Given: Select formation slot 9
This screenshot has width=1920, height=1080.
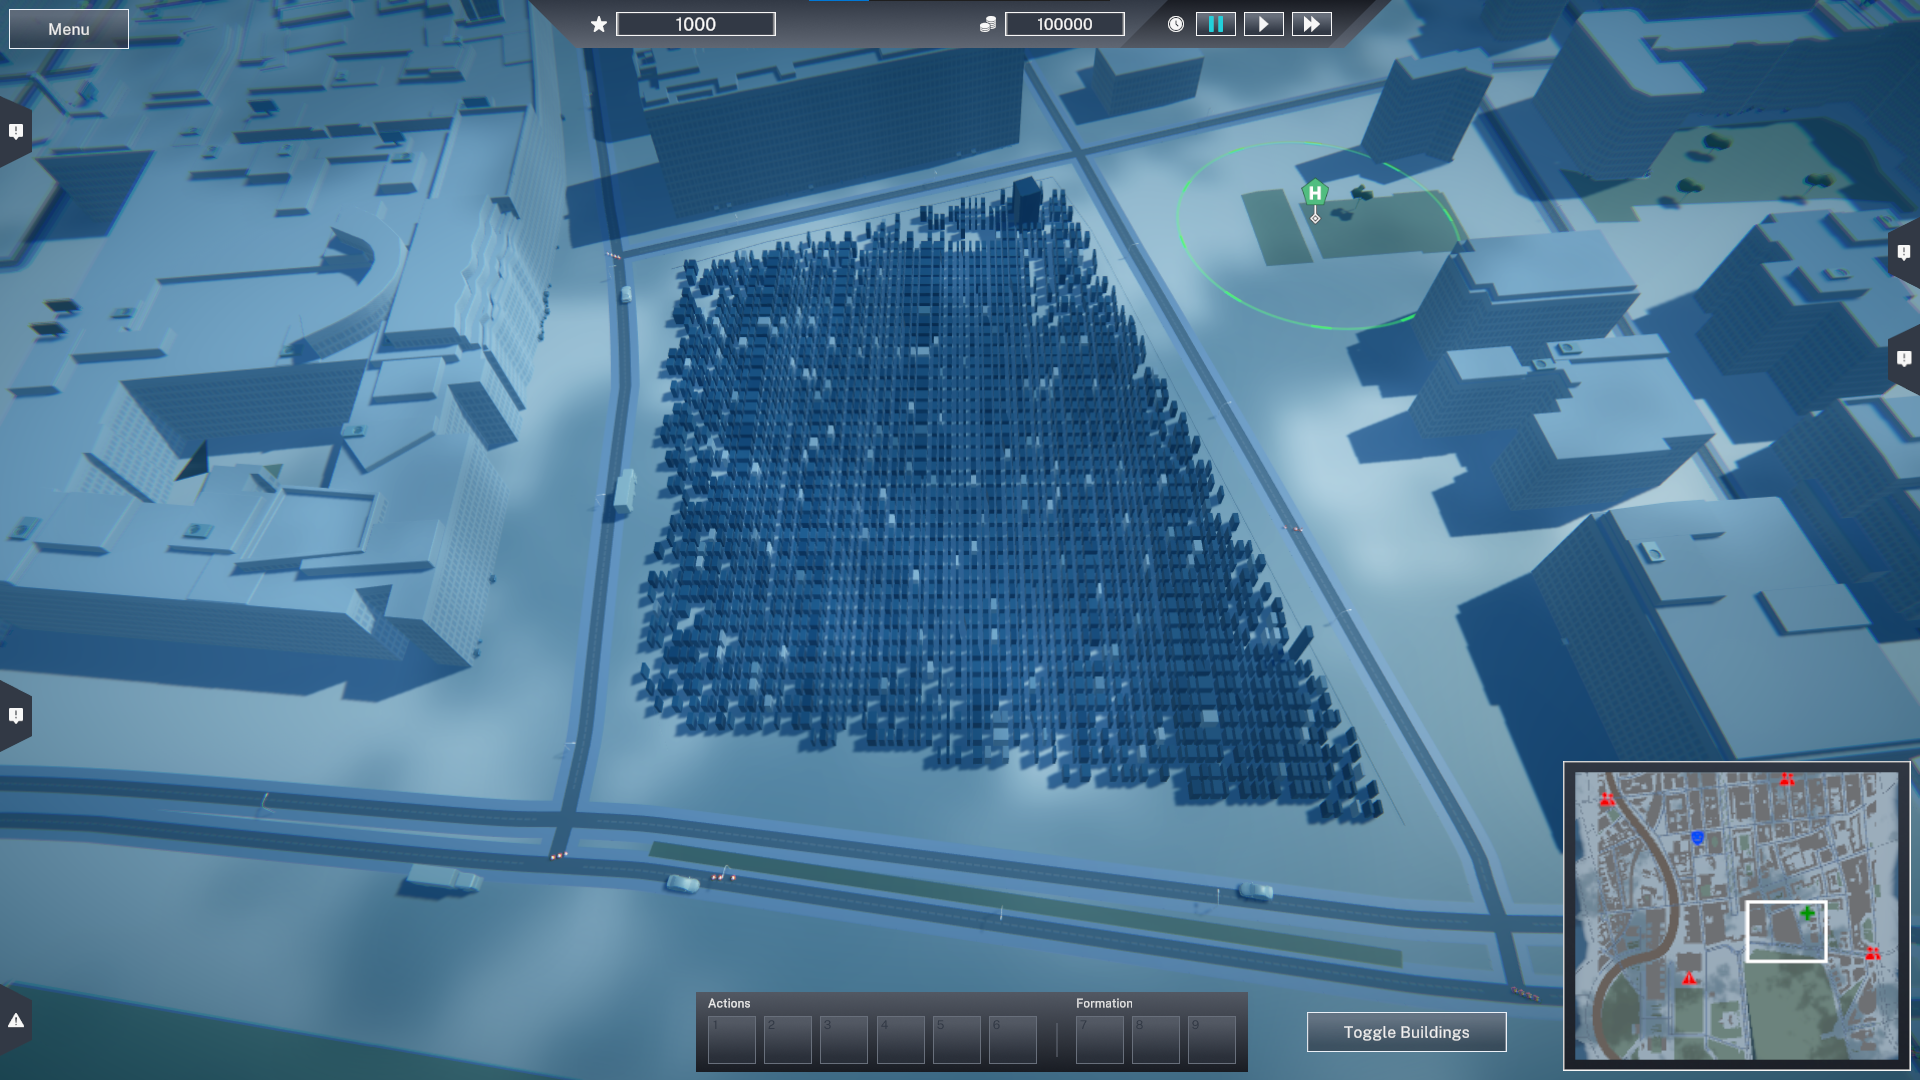Looking at the screenshot, I should coord(1211,1040).
